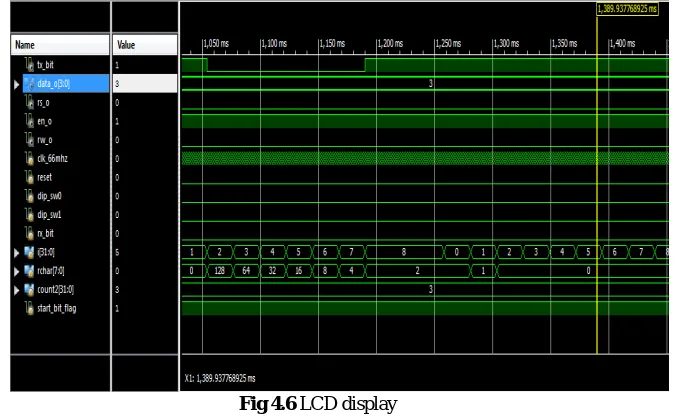
Task: Click the tx_bit signal icon
Action: point(29,65)
